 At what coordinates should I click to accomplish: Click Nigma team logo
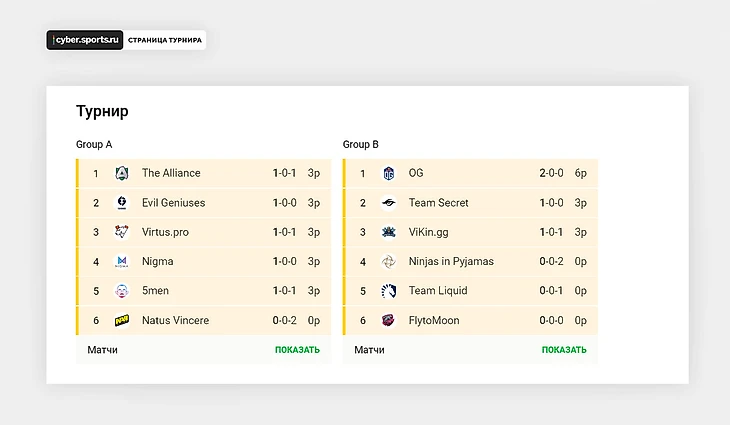(x=122, y=262)
